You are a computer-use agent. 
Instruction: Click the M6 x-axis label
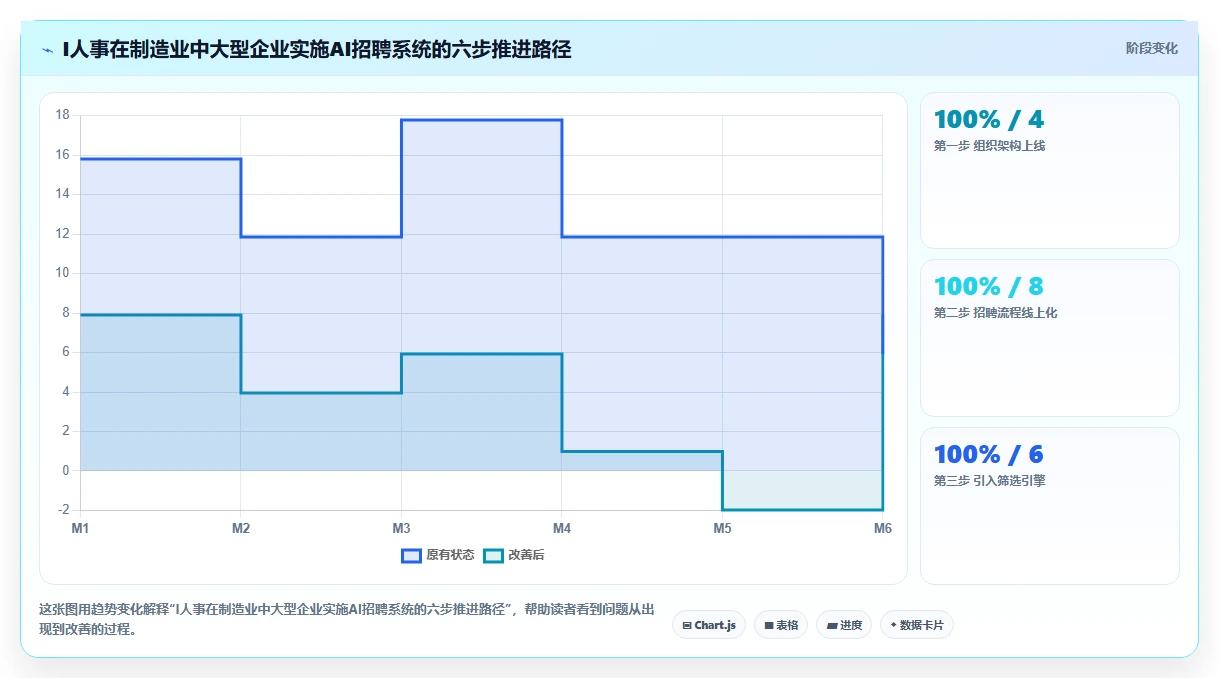[x=882, y=528]
